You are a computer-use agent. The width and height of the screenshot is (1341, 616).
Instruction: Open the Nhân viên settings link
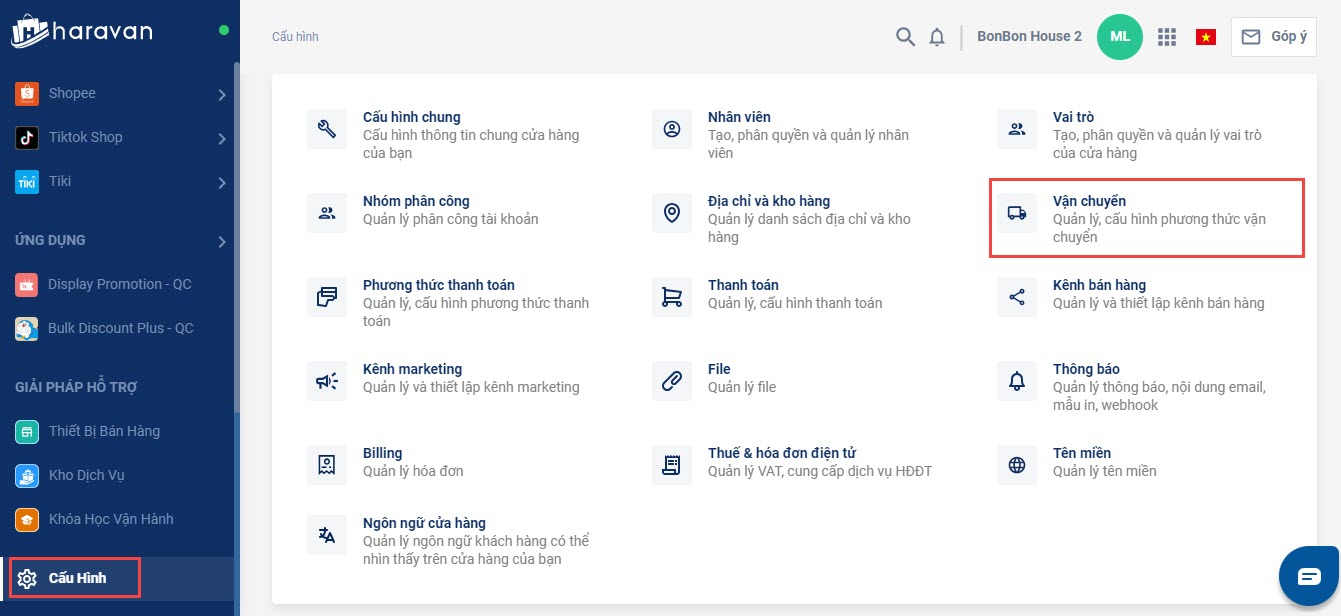coord(739,117)
